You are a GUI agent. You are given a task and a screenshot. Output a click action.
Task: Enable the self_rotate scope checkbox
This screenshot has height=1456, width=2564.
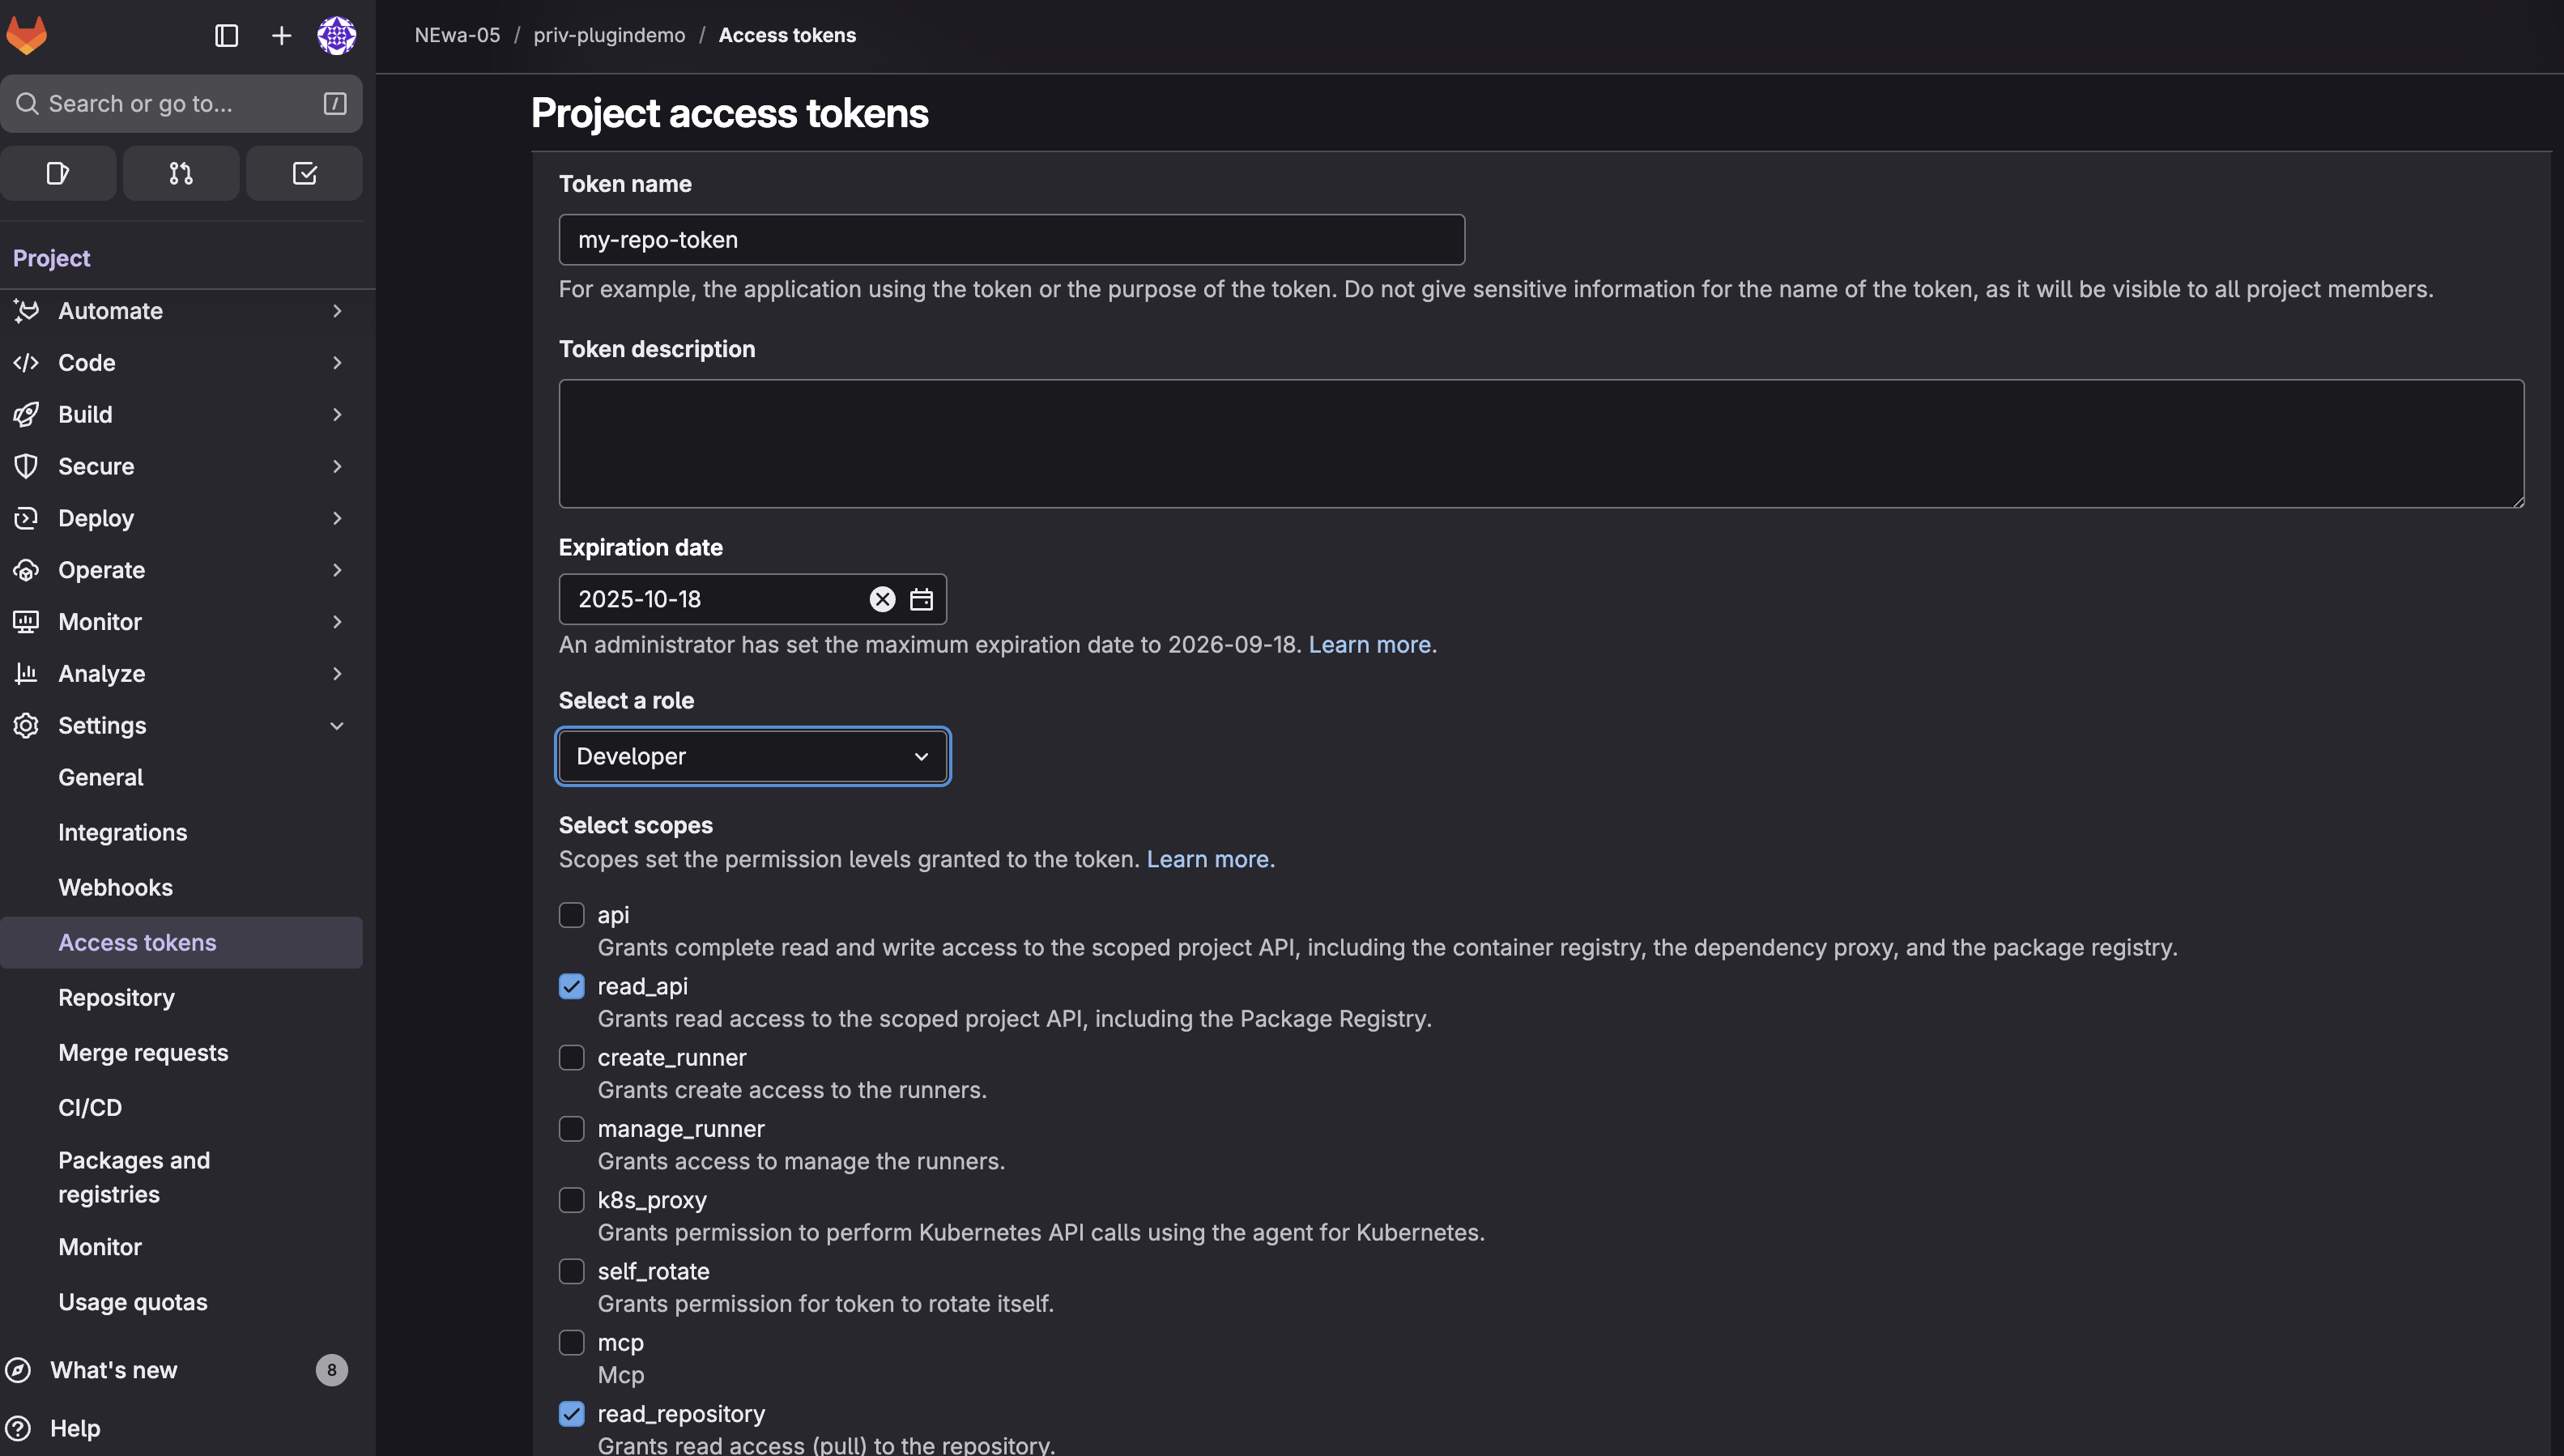[x=571, y=1271]
